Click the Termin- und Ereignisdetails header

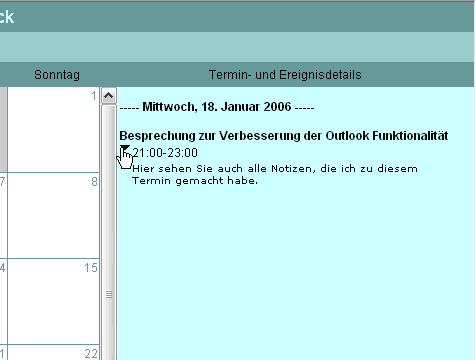tap(285, 75)
